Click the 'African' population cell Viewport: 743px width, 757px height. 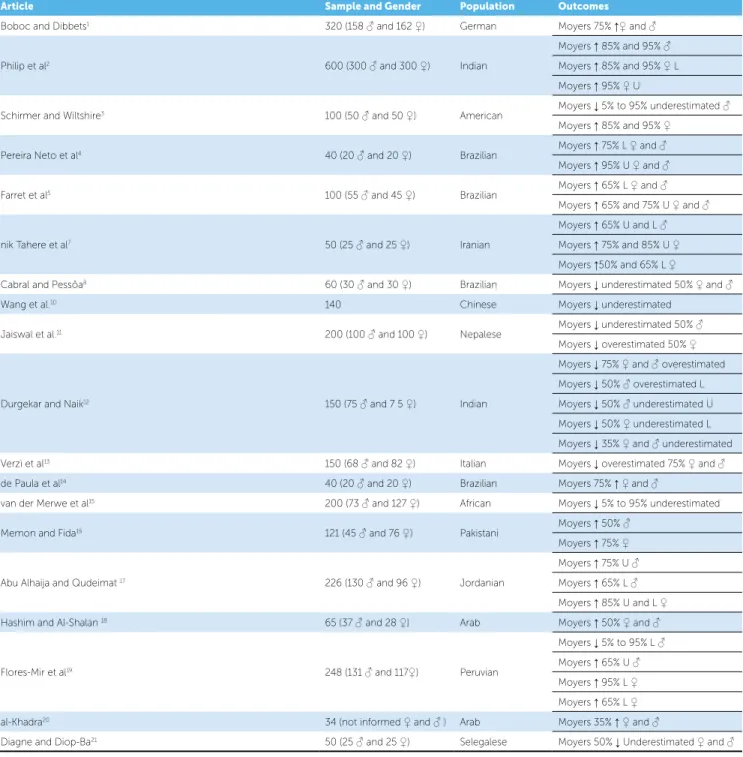tap(475, 503)
